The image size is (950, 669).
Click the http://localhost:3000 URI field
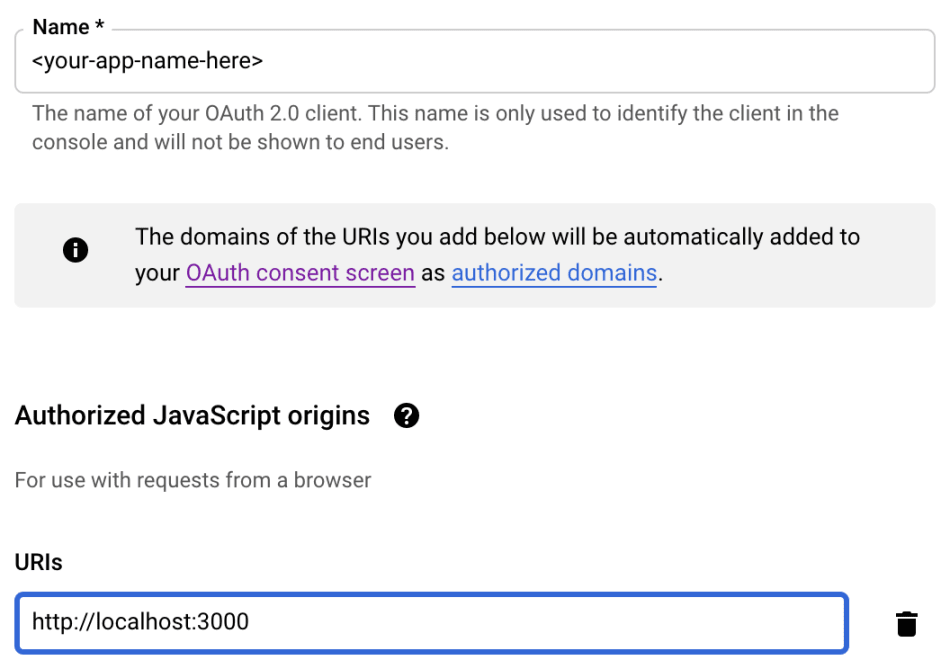tap(431, 623)
